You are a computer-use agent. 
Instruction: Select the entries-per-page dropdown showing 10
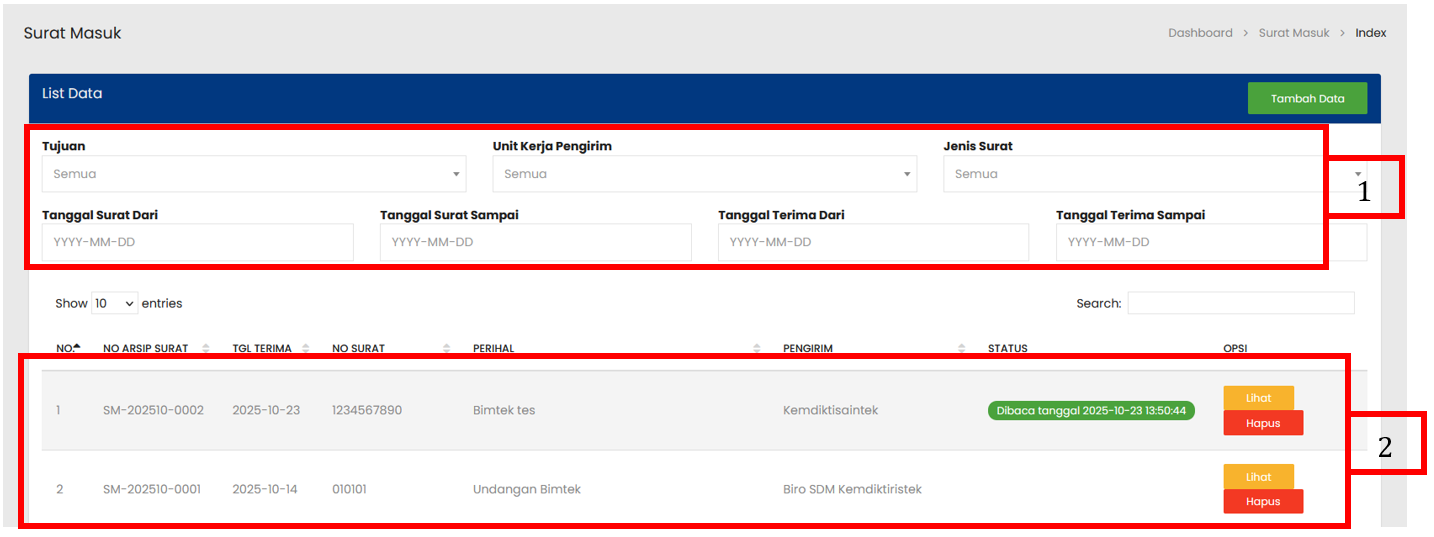click(115, 303)
